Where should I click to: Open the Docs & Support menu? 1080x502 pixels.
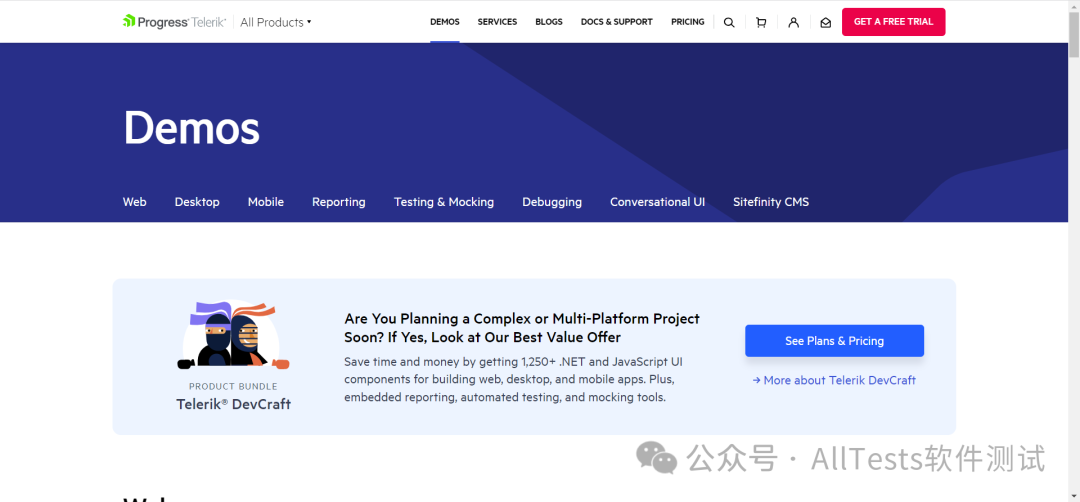[616, 22]
